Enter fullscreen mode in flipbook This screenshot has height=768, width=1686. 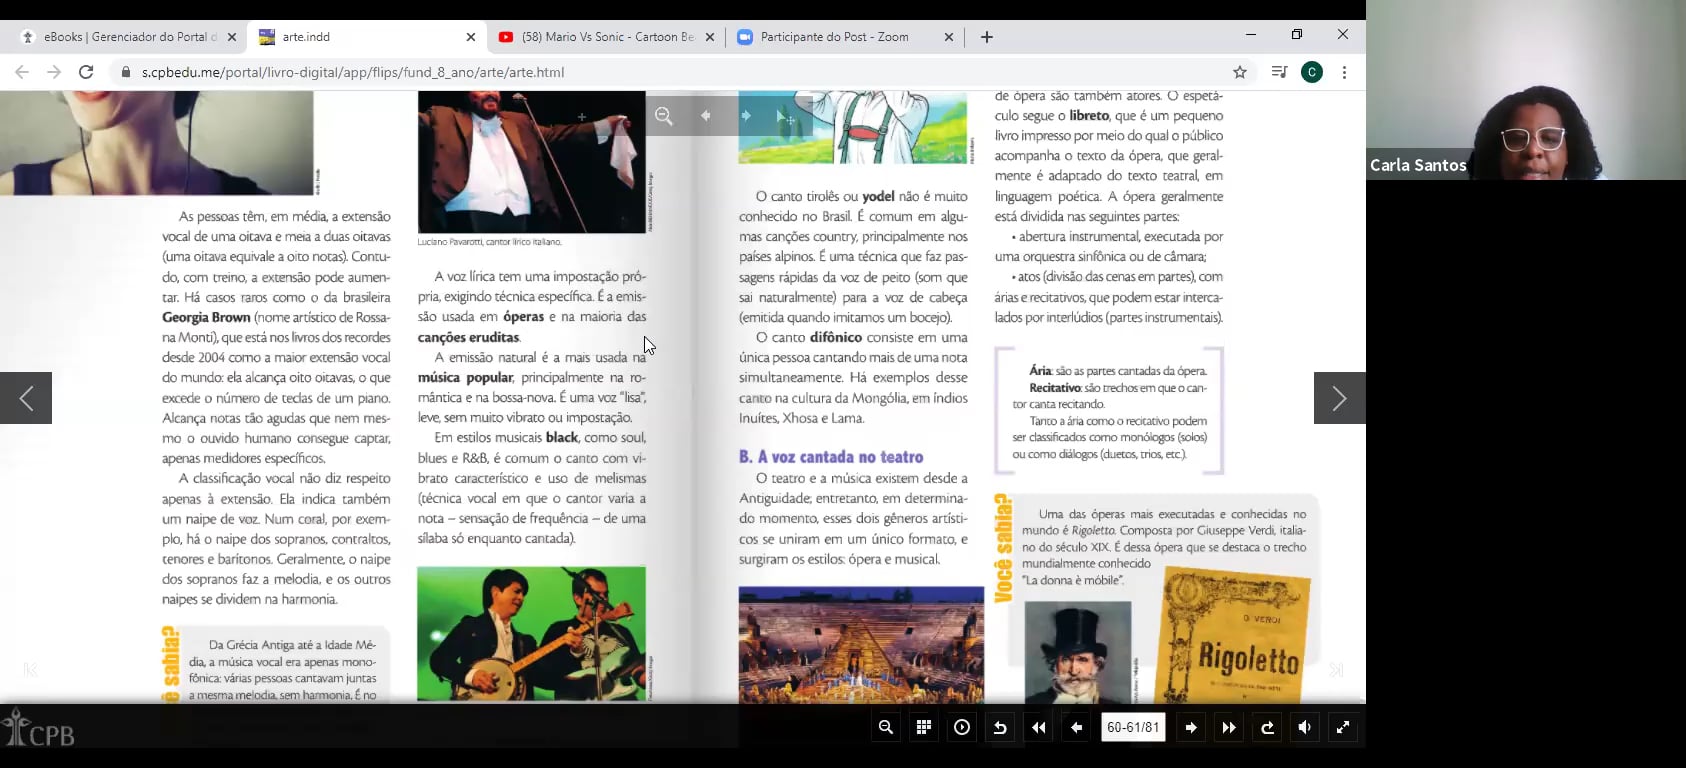[x=1343, y=727]
